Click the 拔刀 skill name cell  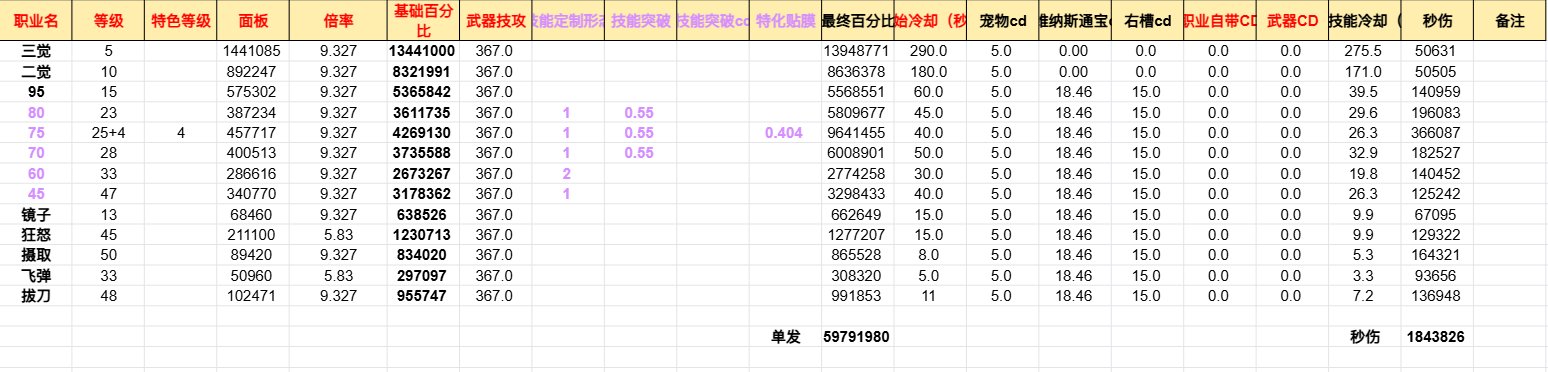click(36, 296)
